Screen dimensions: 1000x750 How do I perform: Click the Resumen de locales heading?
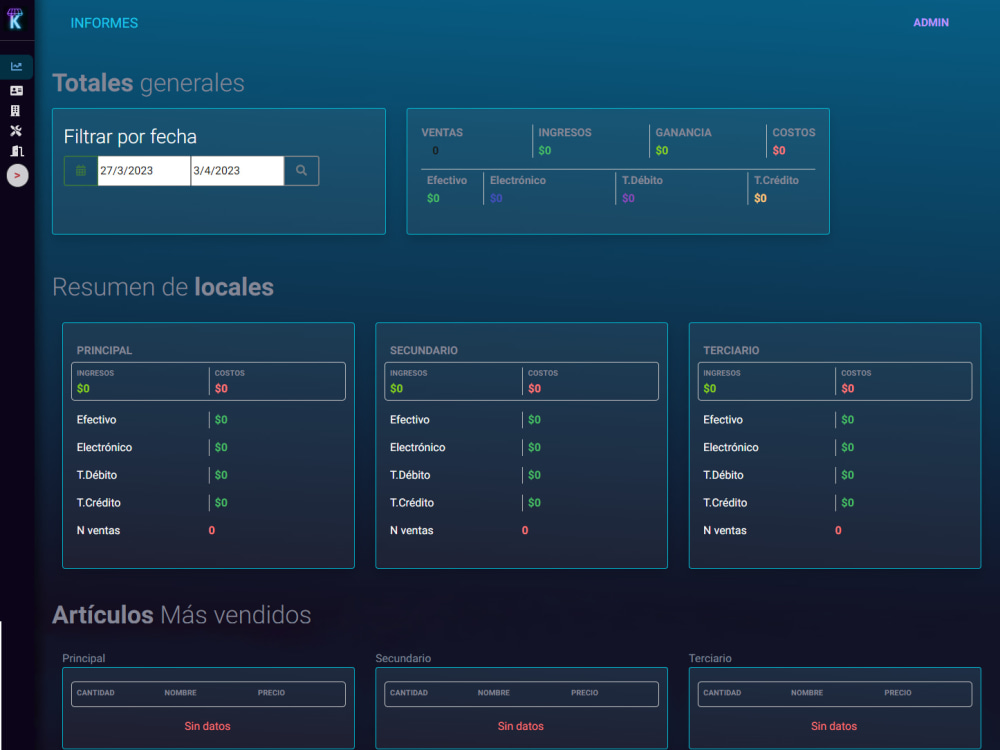point(163,287)
